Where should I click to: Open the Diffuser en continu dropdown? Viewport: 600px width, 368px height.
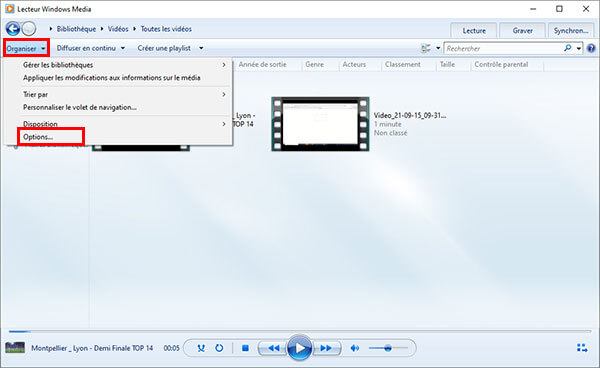click(91, 48)
